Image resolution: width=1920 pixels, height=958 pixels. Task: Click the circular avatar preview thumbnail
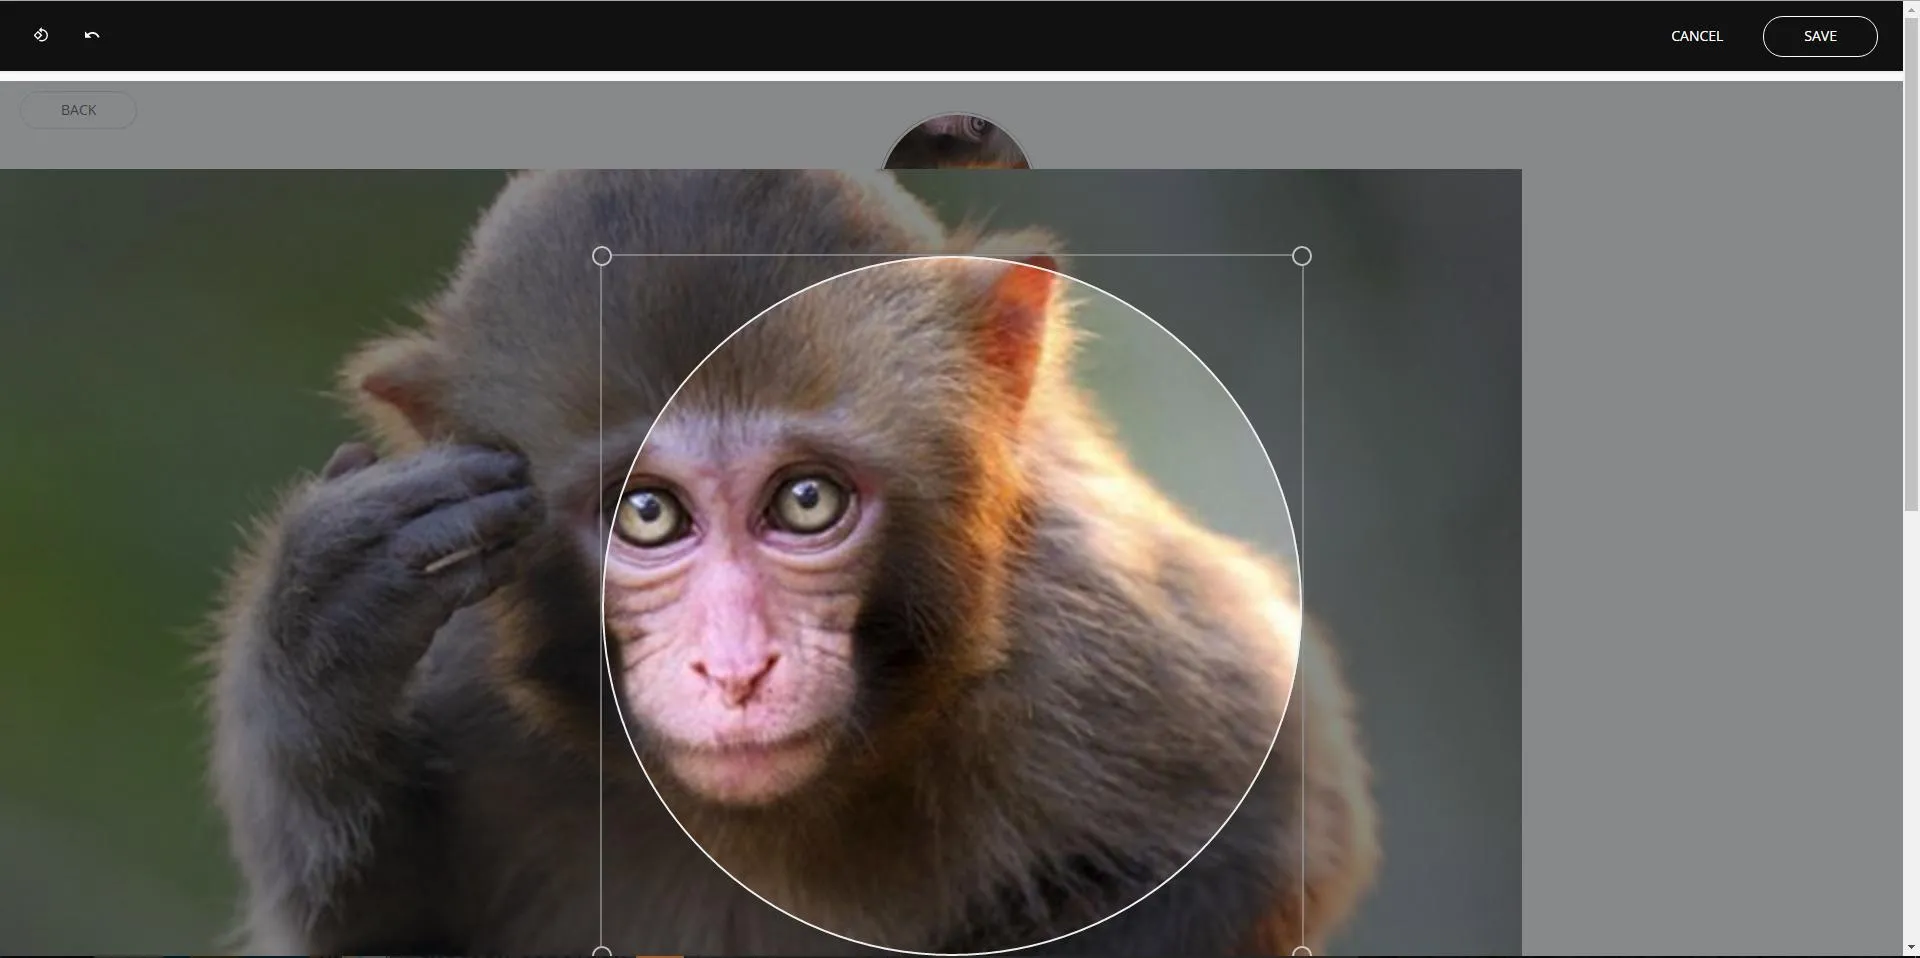[x=956, y=141]
